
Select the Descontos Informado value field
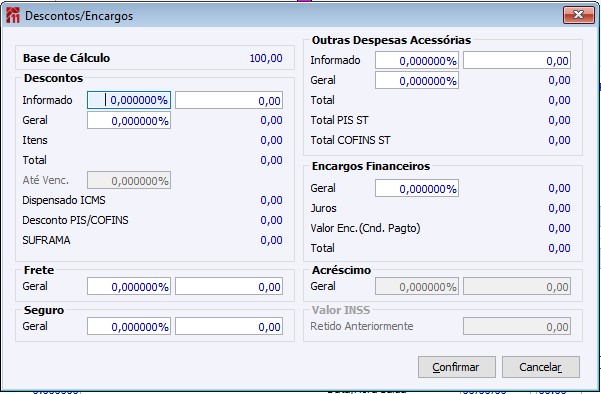pyautogui.click(x=229, y=100)
